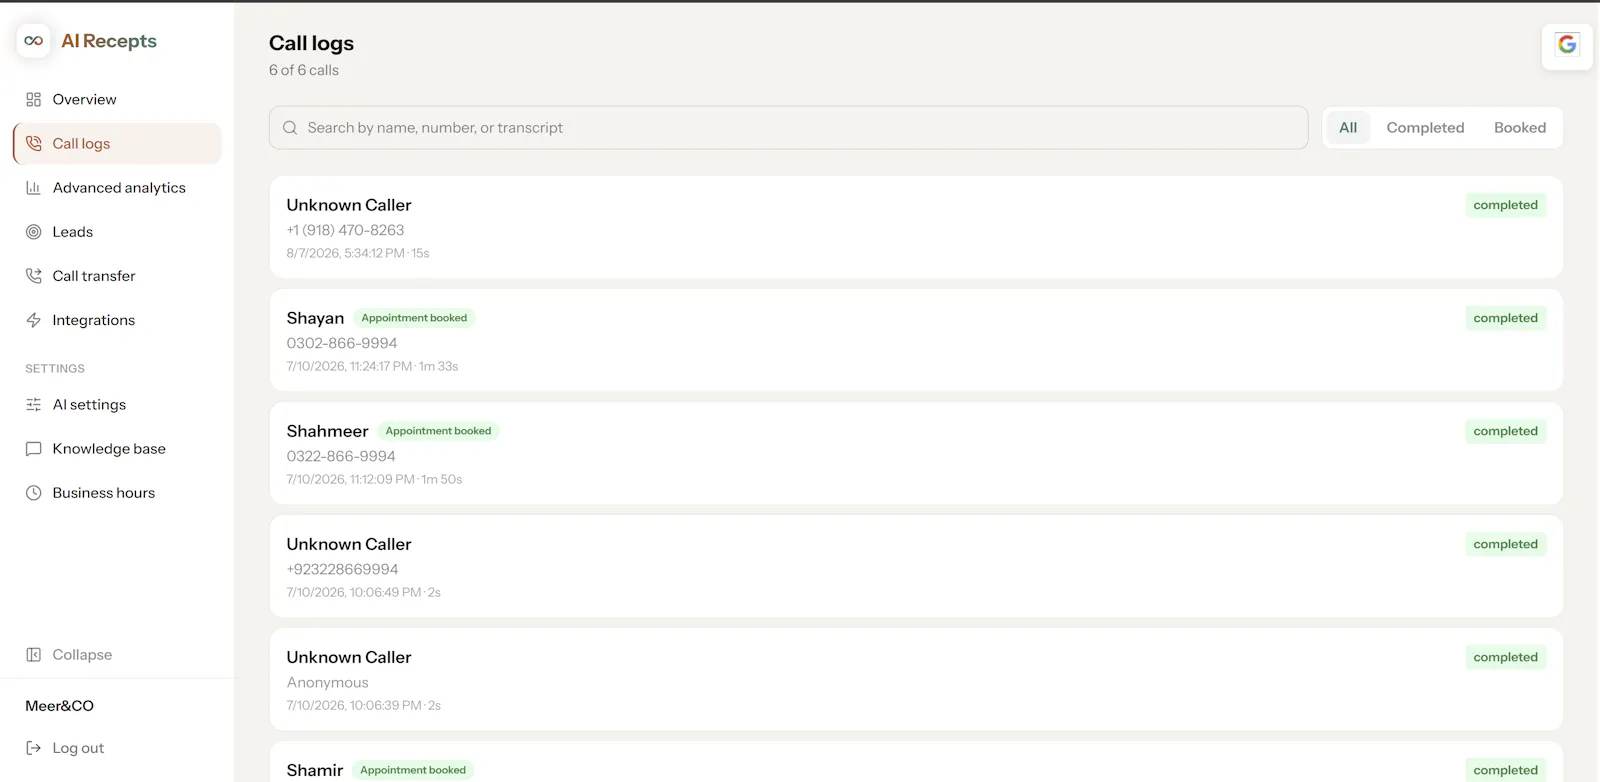Click phone number 0322-866-9994

(x=341, y=456)
